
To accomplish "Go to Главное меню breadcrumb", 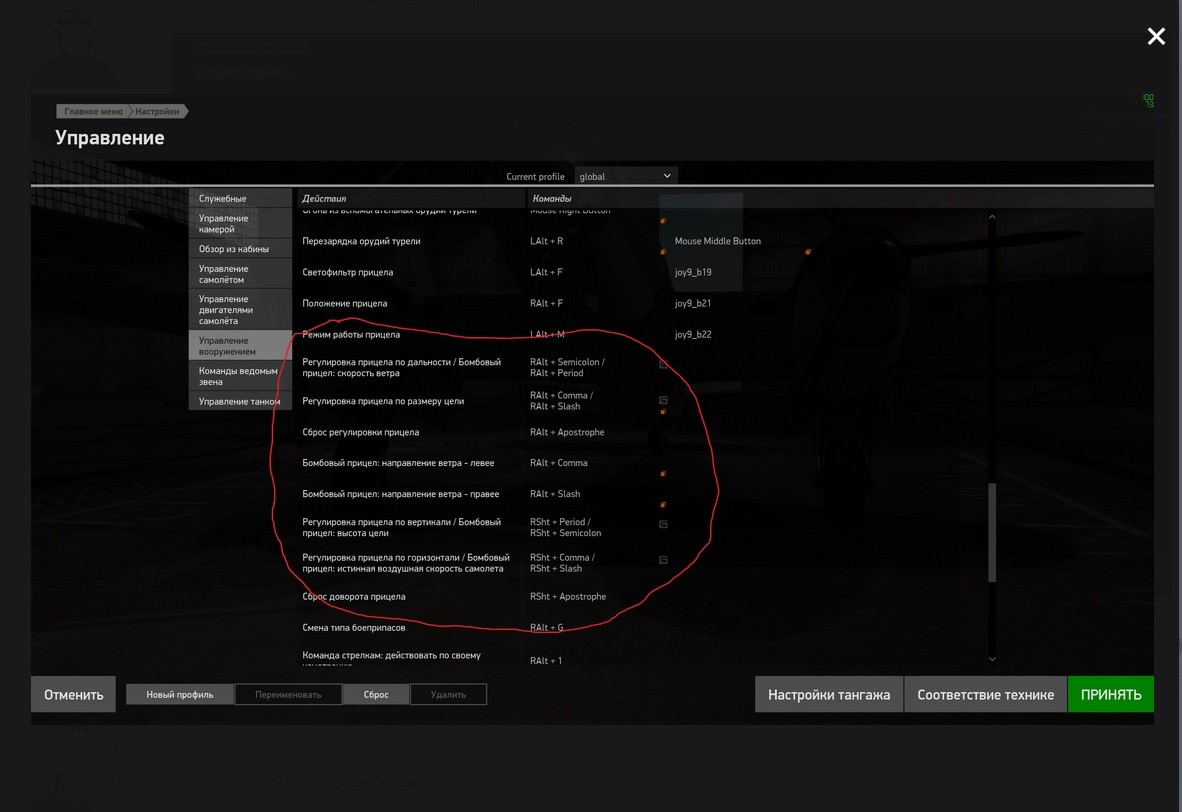I will (93, 112).
